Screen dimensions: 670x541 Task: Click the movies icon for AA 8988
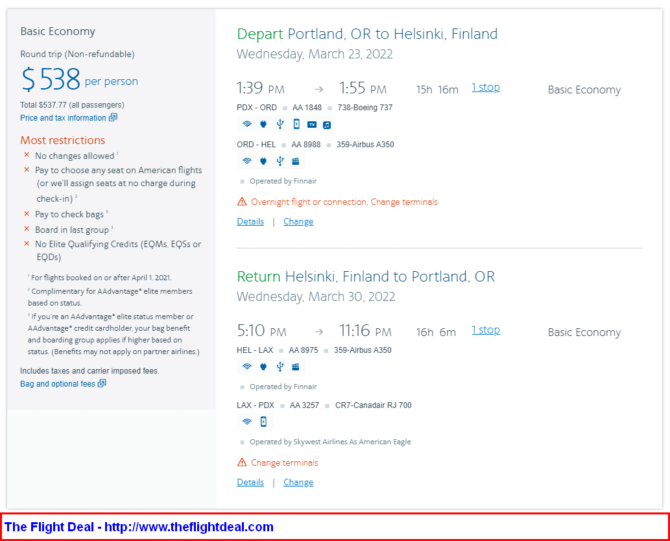click(296, 161)
